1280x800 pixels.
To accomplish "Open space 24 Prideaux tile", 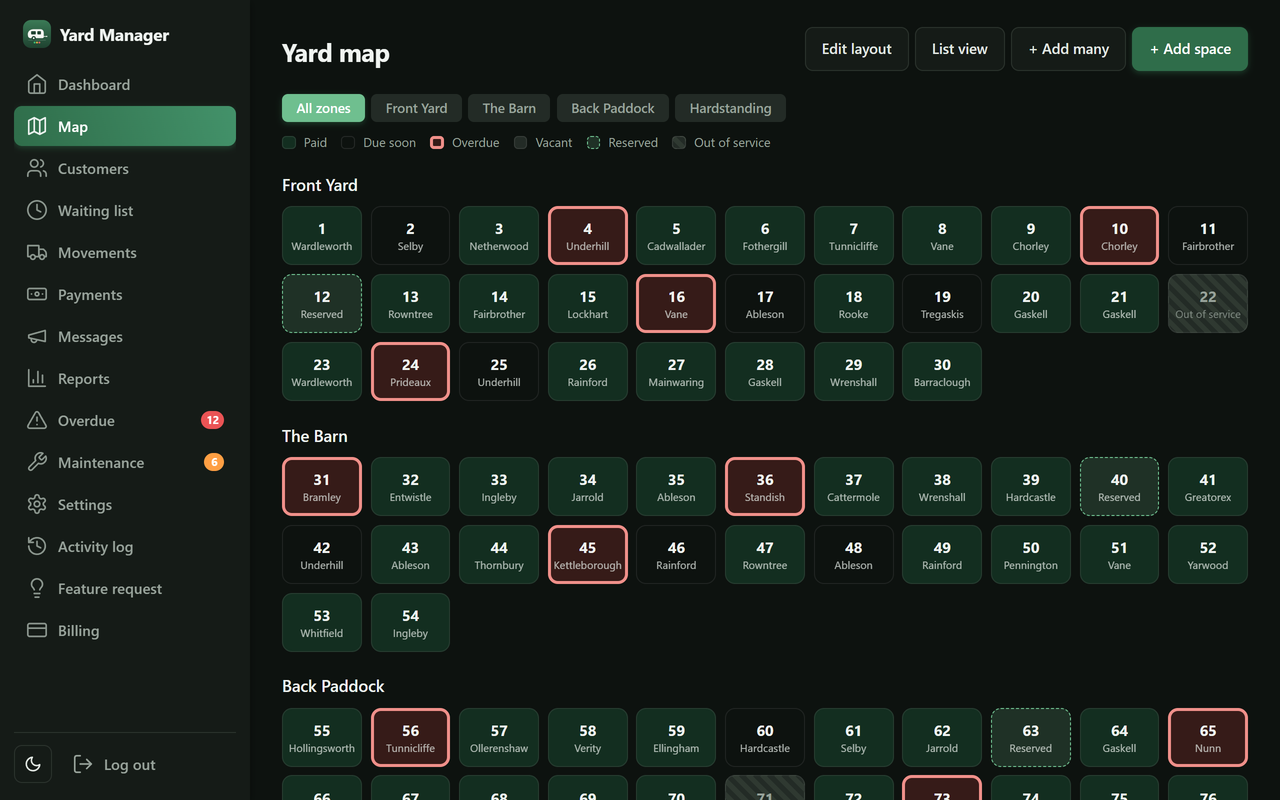I will click(x=410, y=372).
